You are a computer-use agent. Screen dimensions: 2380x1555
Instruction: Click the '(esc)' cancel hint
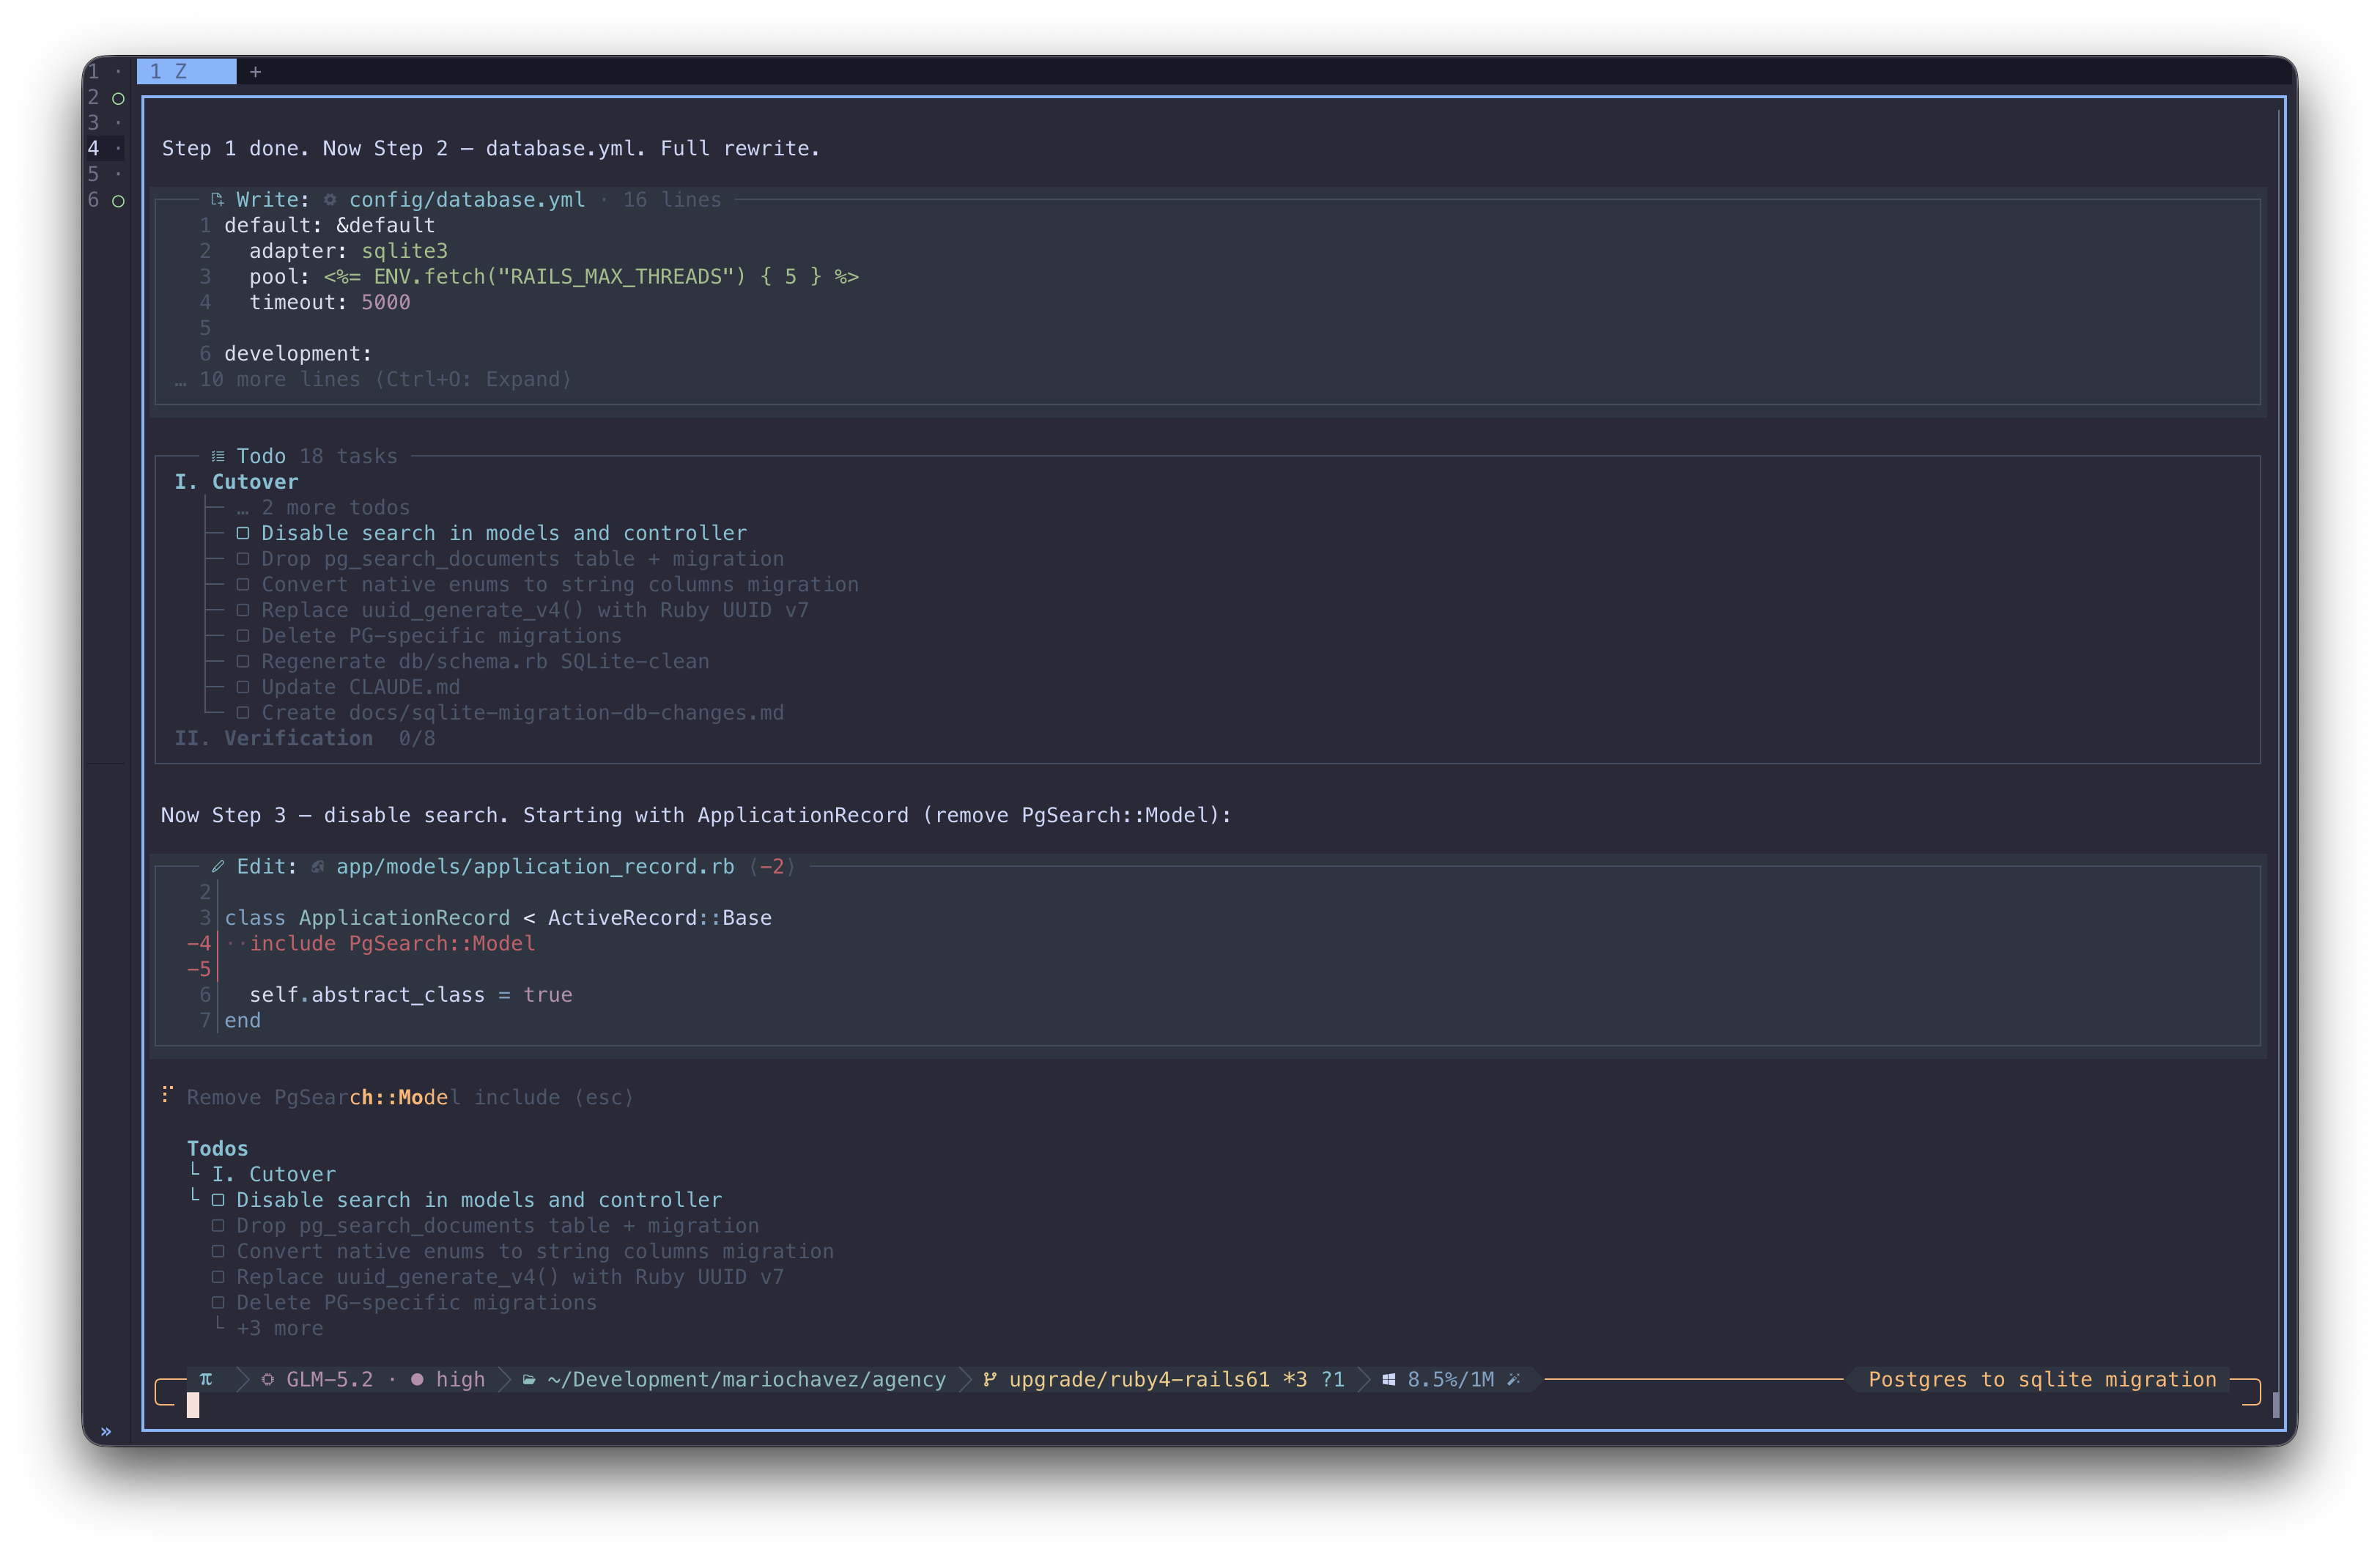pyautogui.click(x=603, y=1097)
